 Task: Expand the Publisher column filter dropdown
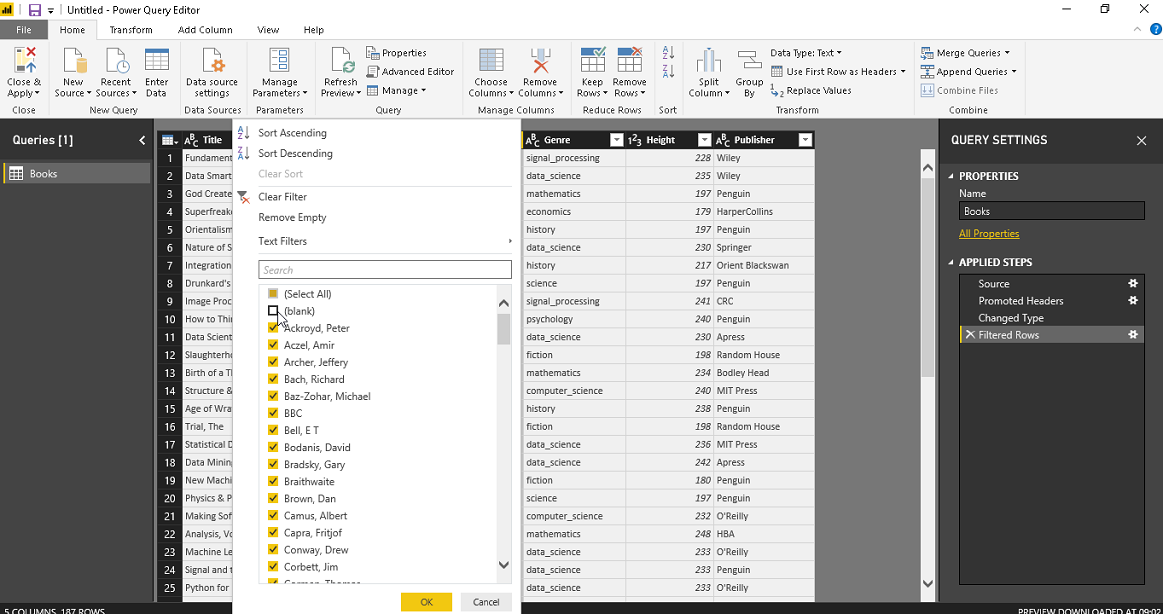tap(805, 140)
